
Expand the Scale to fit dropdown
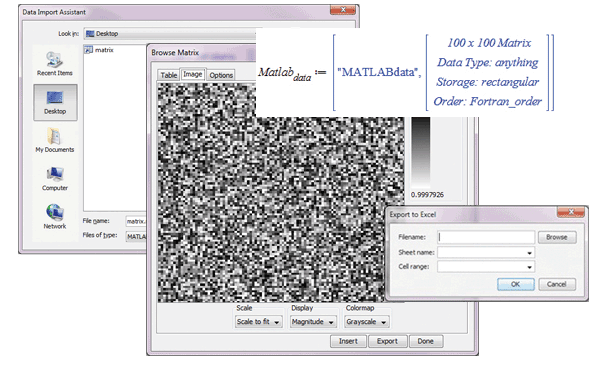[x=258, y=322]
